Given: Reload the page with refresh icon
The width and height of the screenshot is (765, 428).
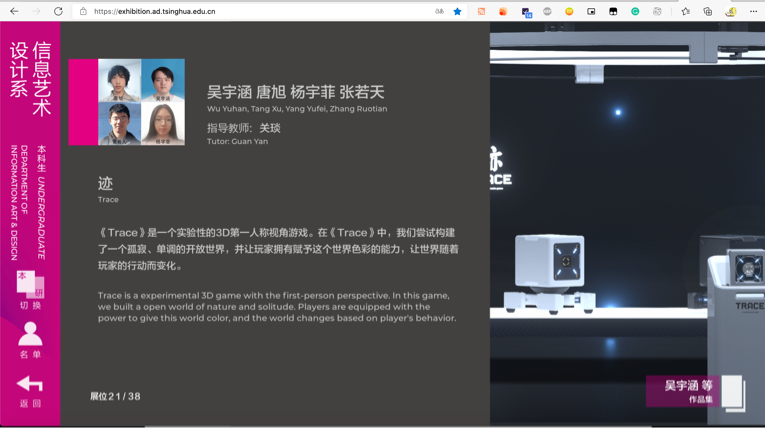Looking at the screenshot, I should (58, 12).
